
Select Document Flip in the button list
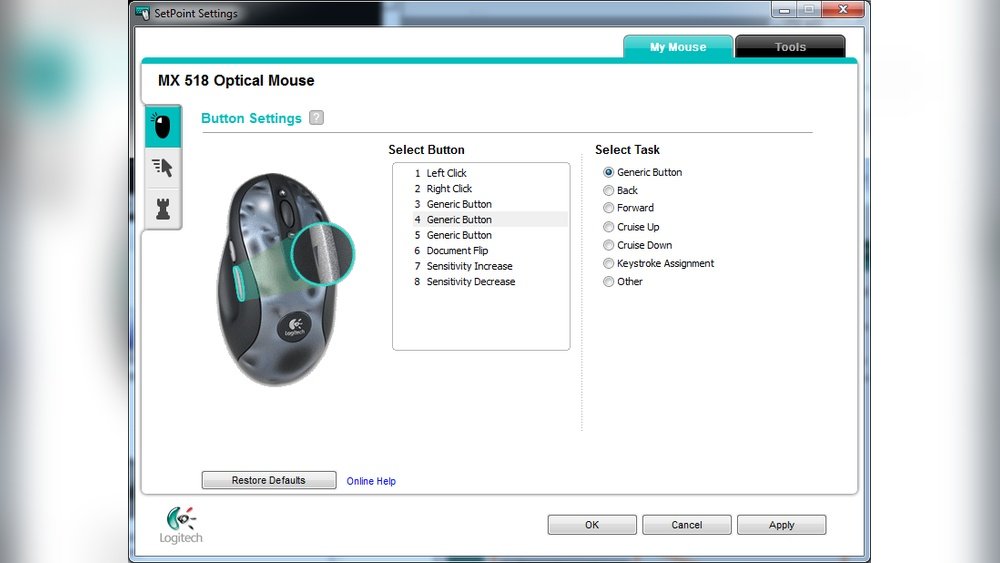point(457,251)
